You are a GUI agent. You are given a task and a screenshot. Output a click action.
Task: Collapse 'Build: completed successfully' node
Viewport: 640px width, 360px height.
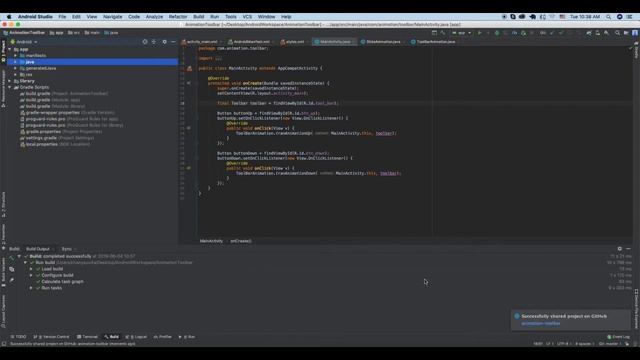(19, 256)
